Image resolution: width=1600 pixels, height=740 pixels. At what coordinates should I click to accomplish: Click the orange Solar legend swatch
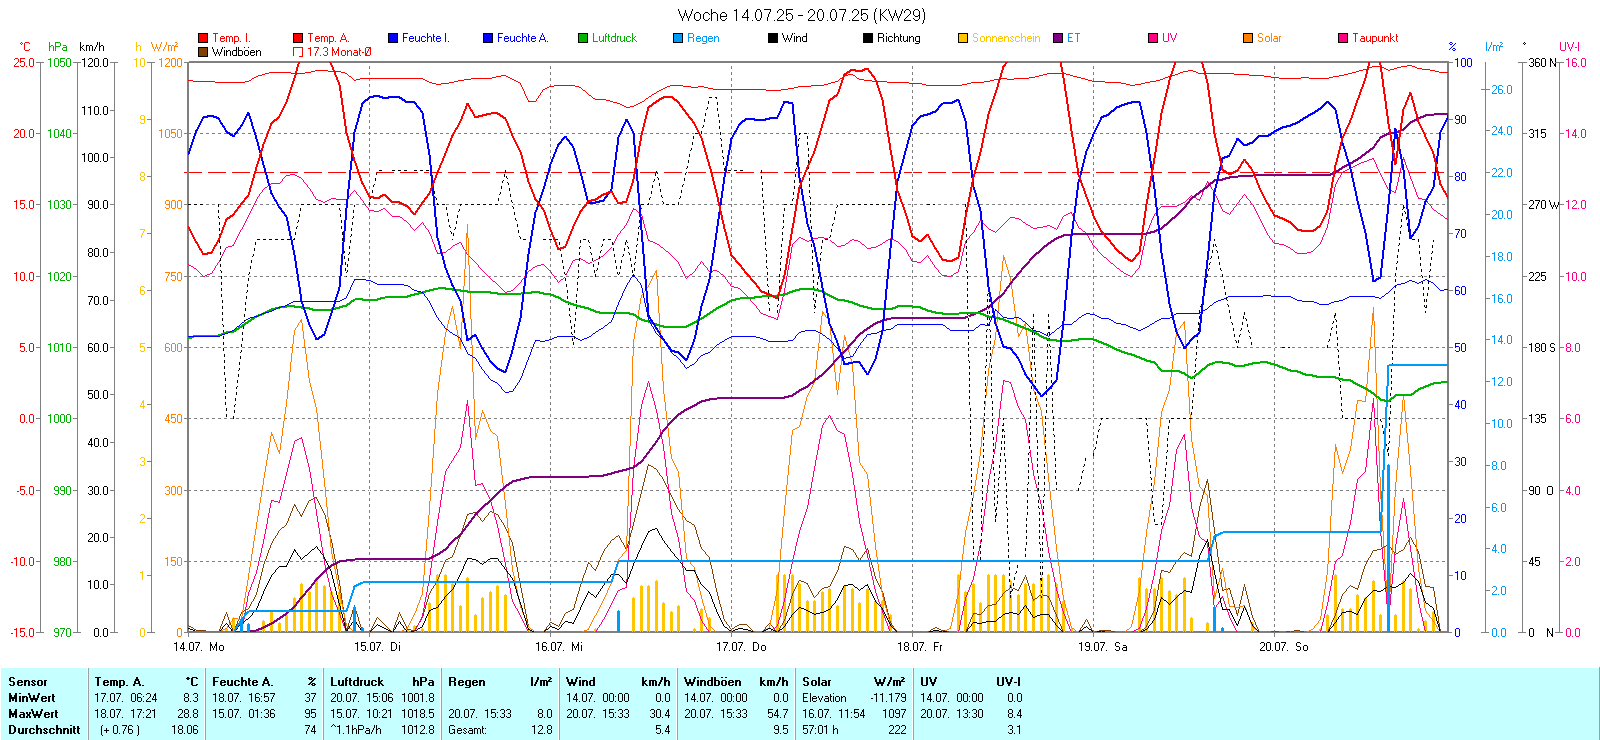point(1248,38)
